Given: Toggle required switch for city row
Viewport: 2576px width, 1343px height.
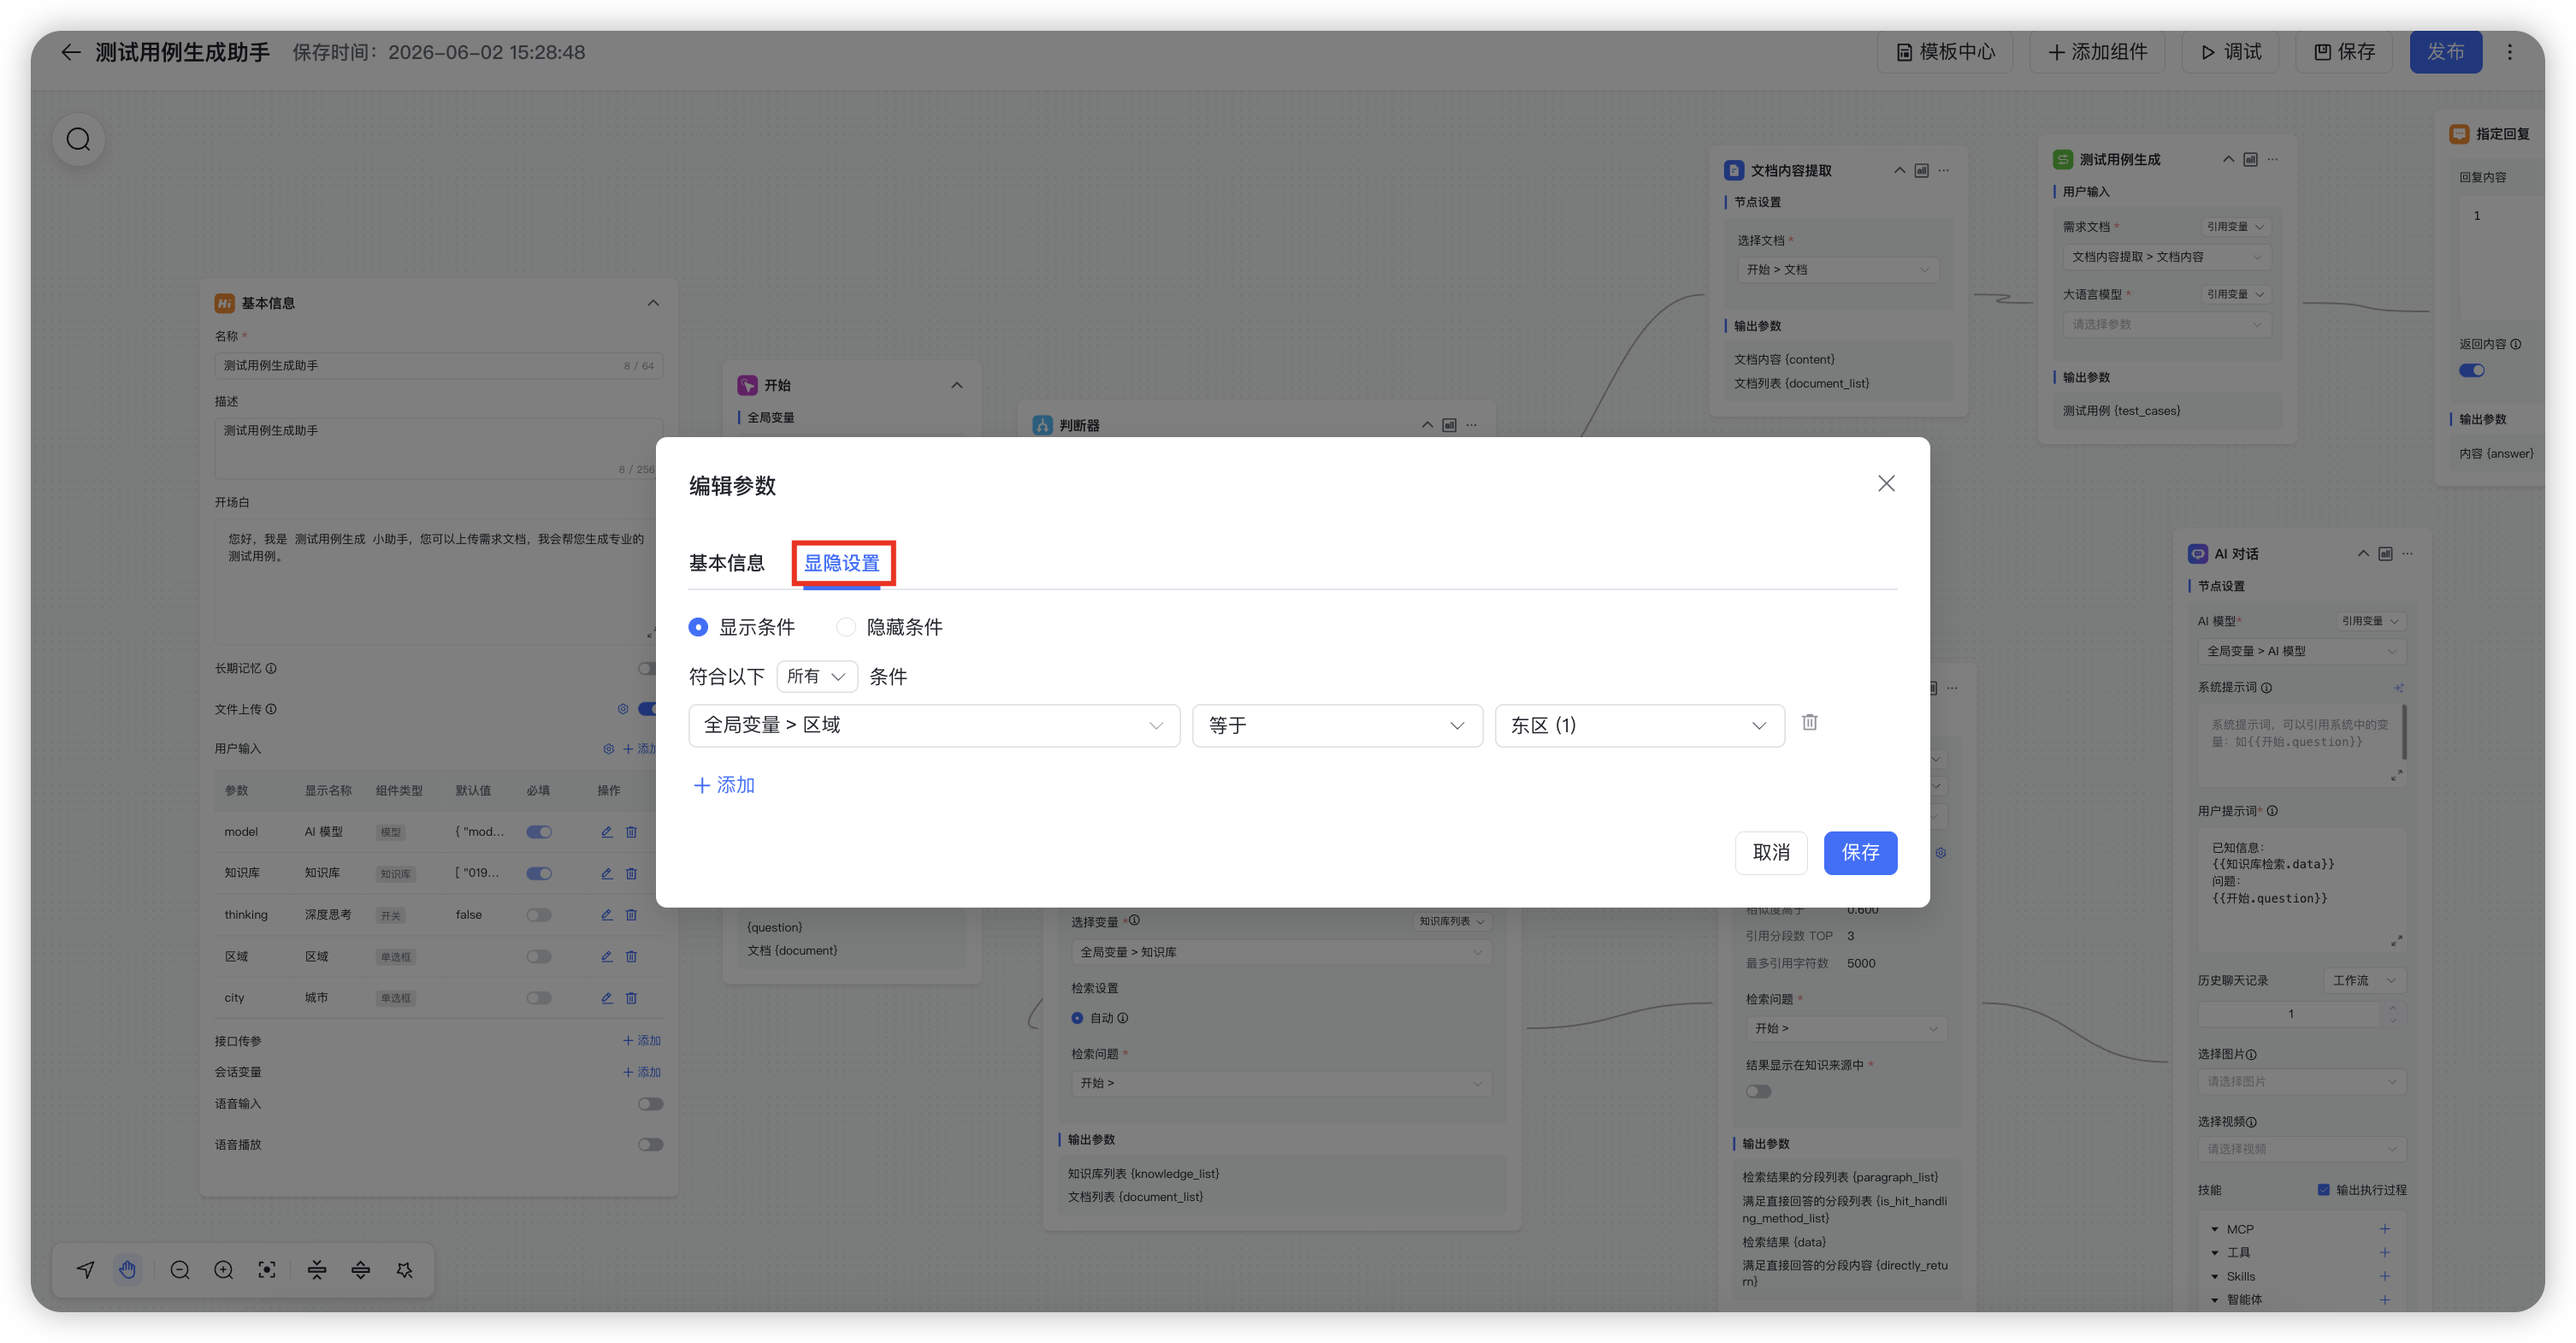Looking at the screenshot, I should click(x=539, y=998).
